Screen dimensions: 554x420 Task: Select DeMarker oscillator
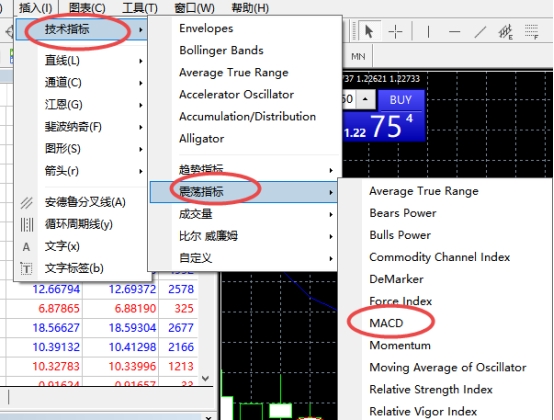[x=396, y=279]
